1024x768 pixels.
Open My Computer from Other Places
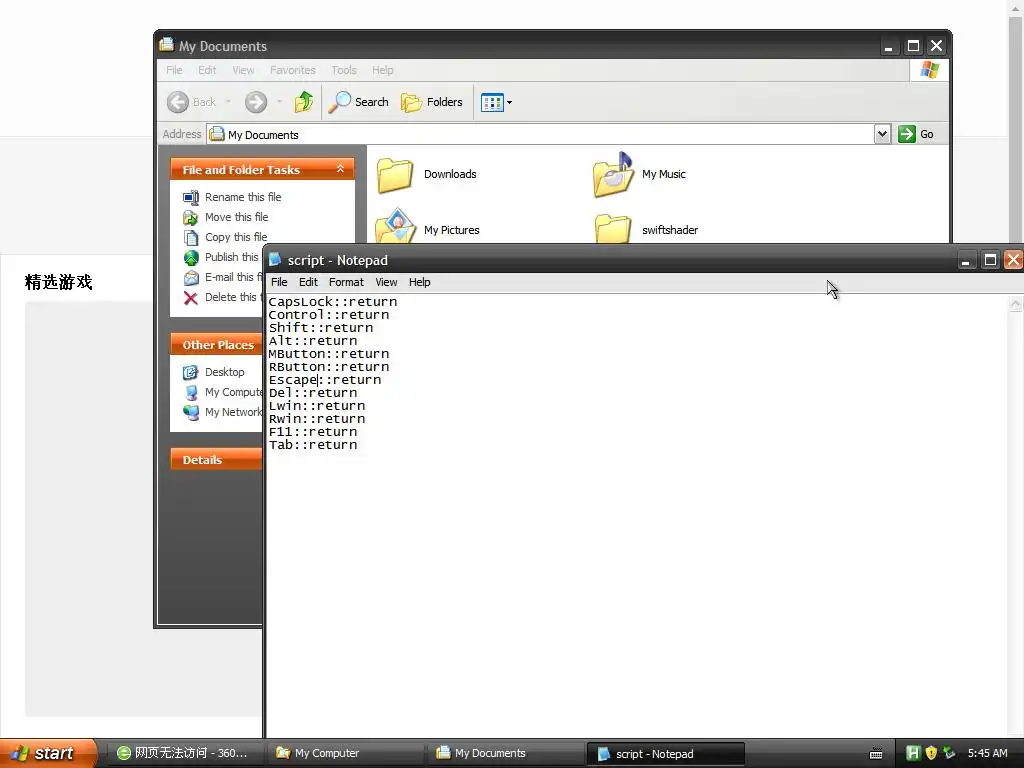tap(233, 392)
